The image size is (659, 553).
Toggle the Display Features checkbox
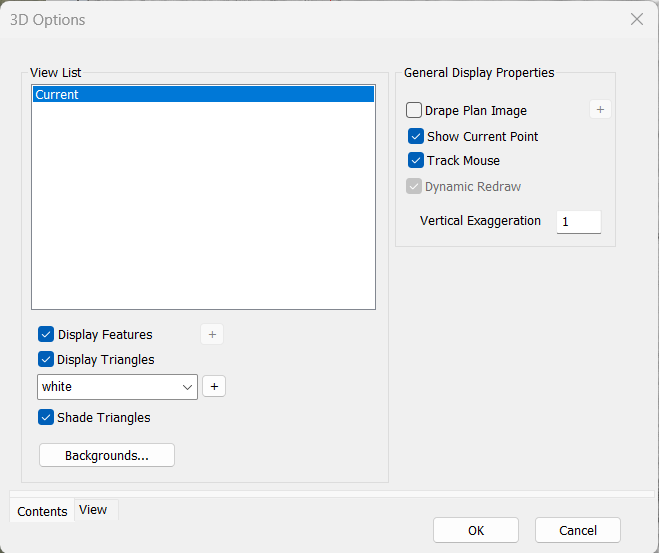tap(46, 334)
